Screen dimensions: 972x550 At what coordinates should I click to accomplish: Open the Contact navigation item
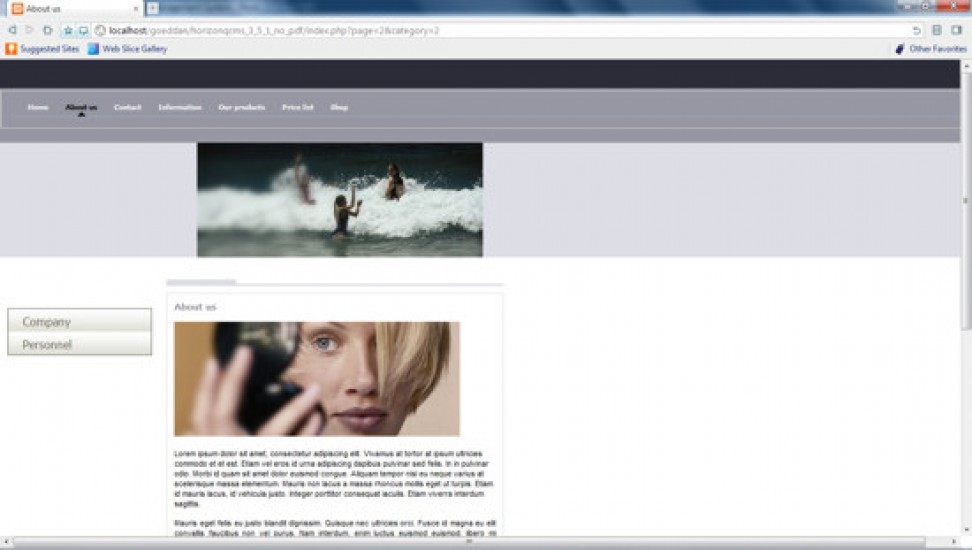pyautogui.click(x=128, y=107)
